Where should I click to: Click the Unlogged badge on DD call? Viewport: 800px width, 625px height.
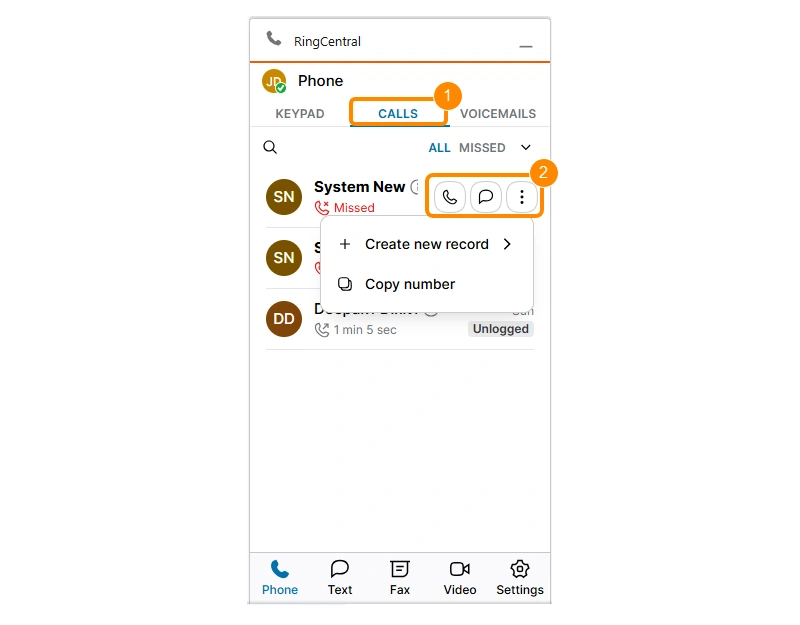(x=501, y=329)
